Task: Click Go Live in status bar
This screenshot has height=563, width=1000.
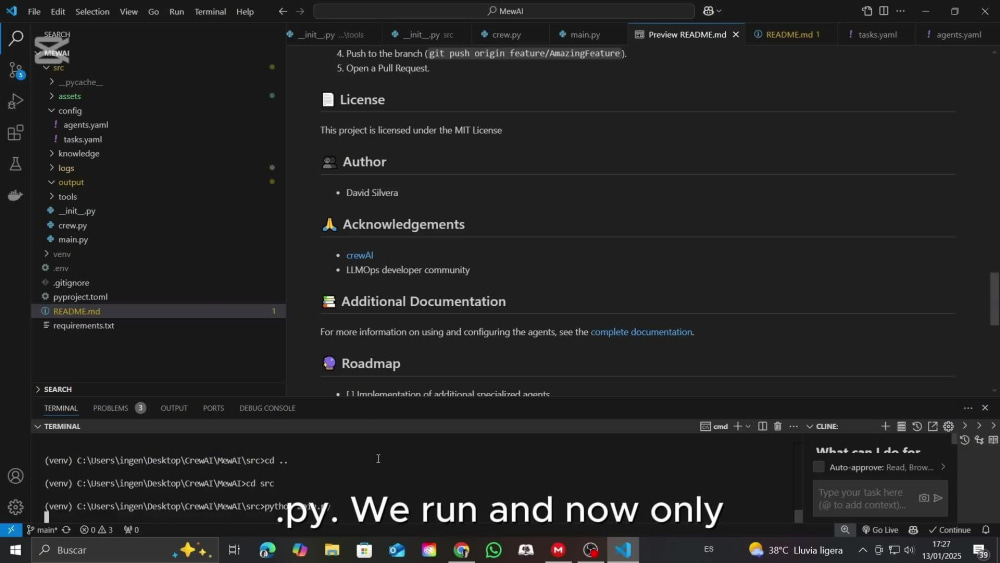Action: coord(880,530)
